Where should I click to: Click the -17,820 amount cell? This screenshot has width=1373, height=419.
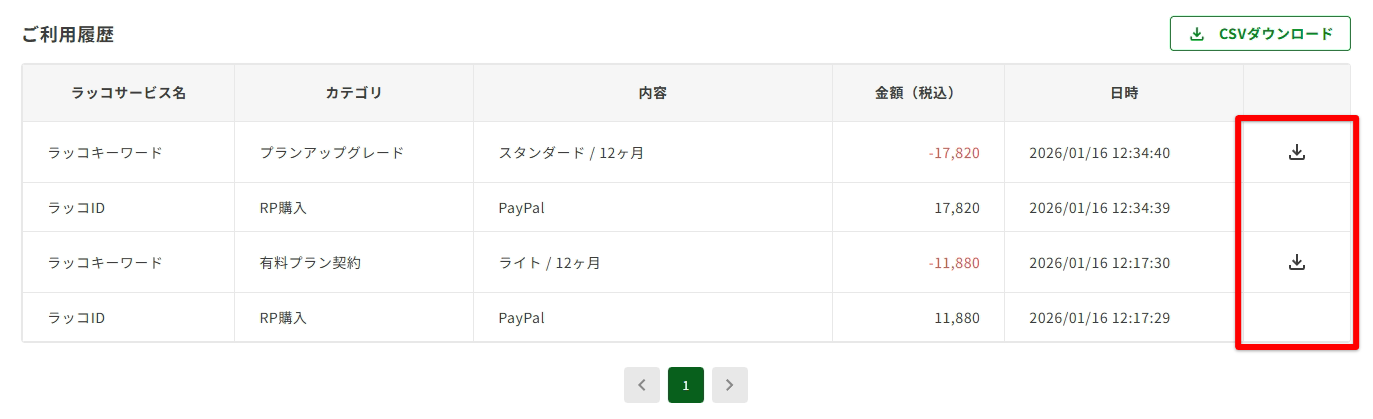point(953,153)
